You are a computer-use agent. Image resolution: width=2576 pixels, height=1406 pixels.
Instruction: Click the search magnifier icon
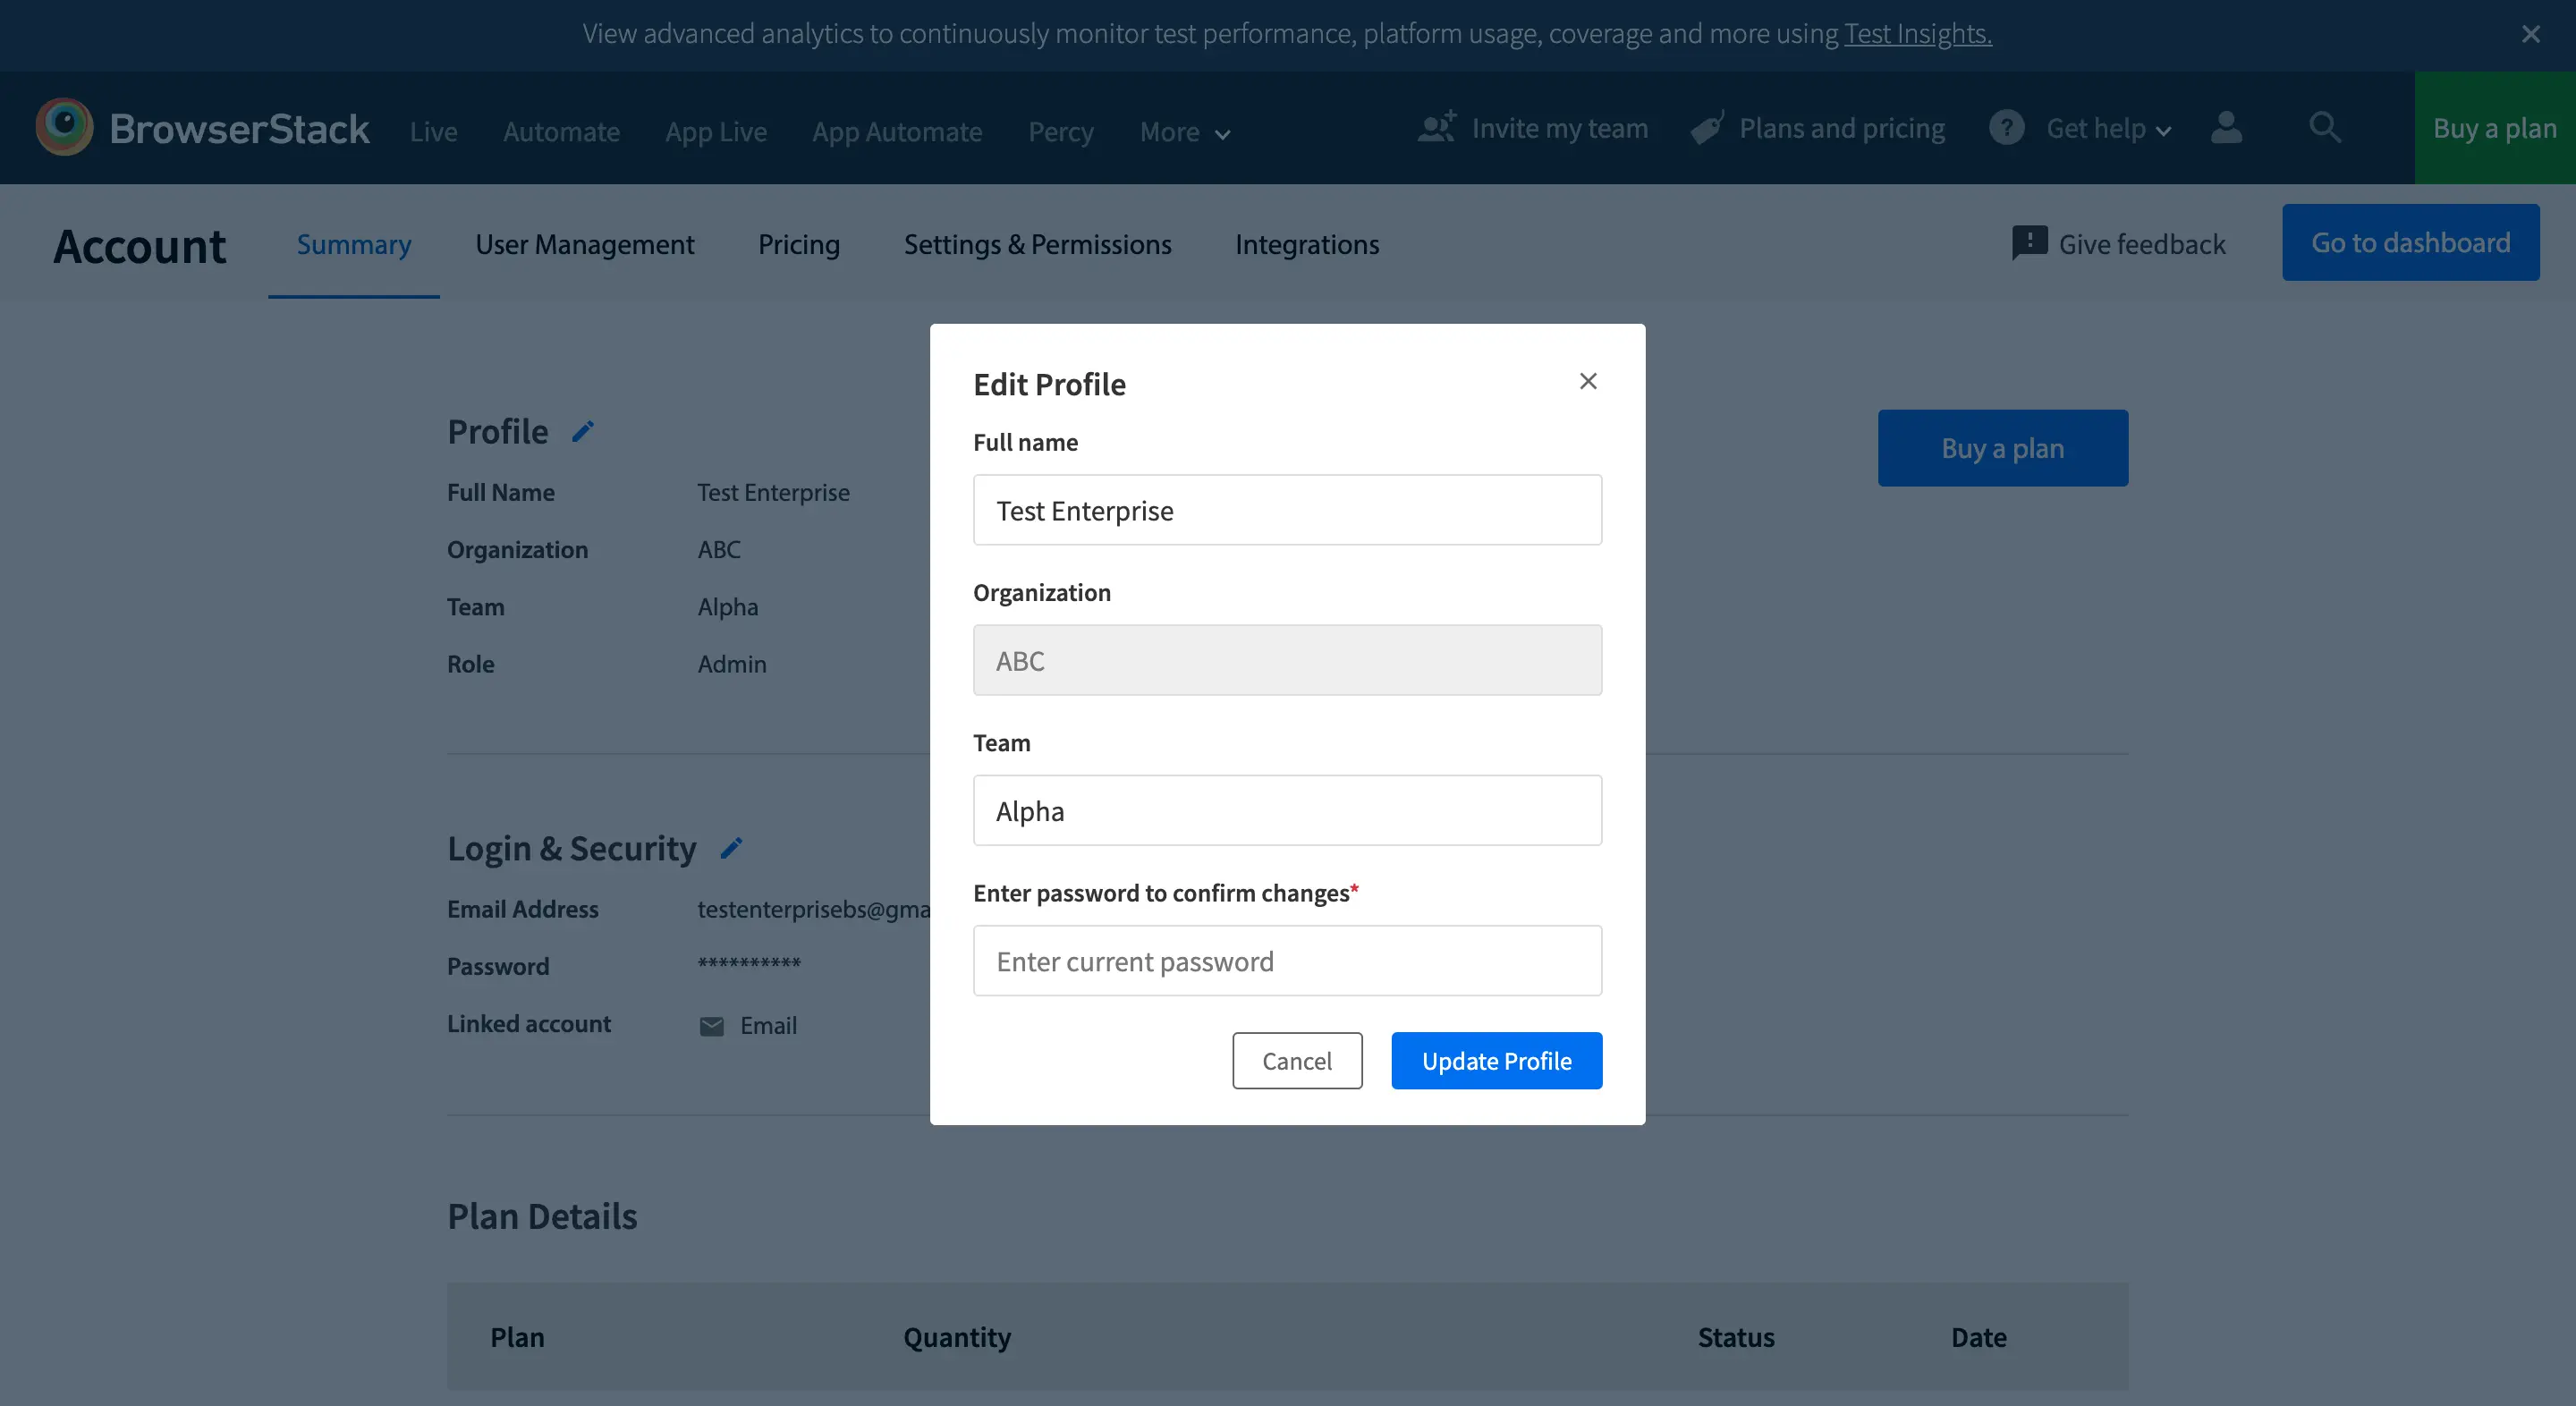(2324, 128)
